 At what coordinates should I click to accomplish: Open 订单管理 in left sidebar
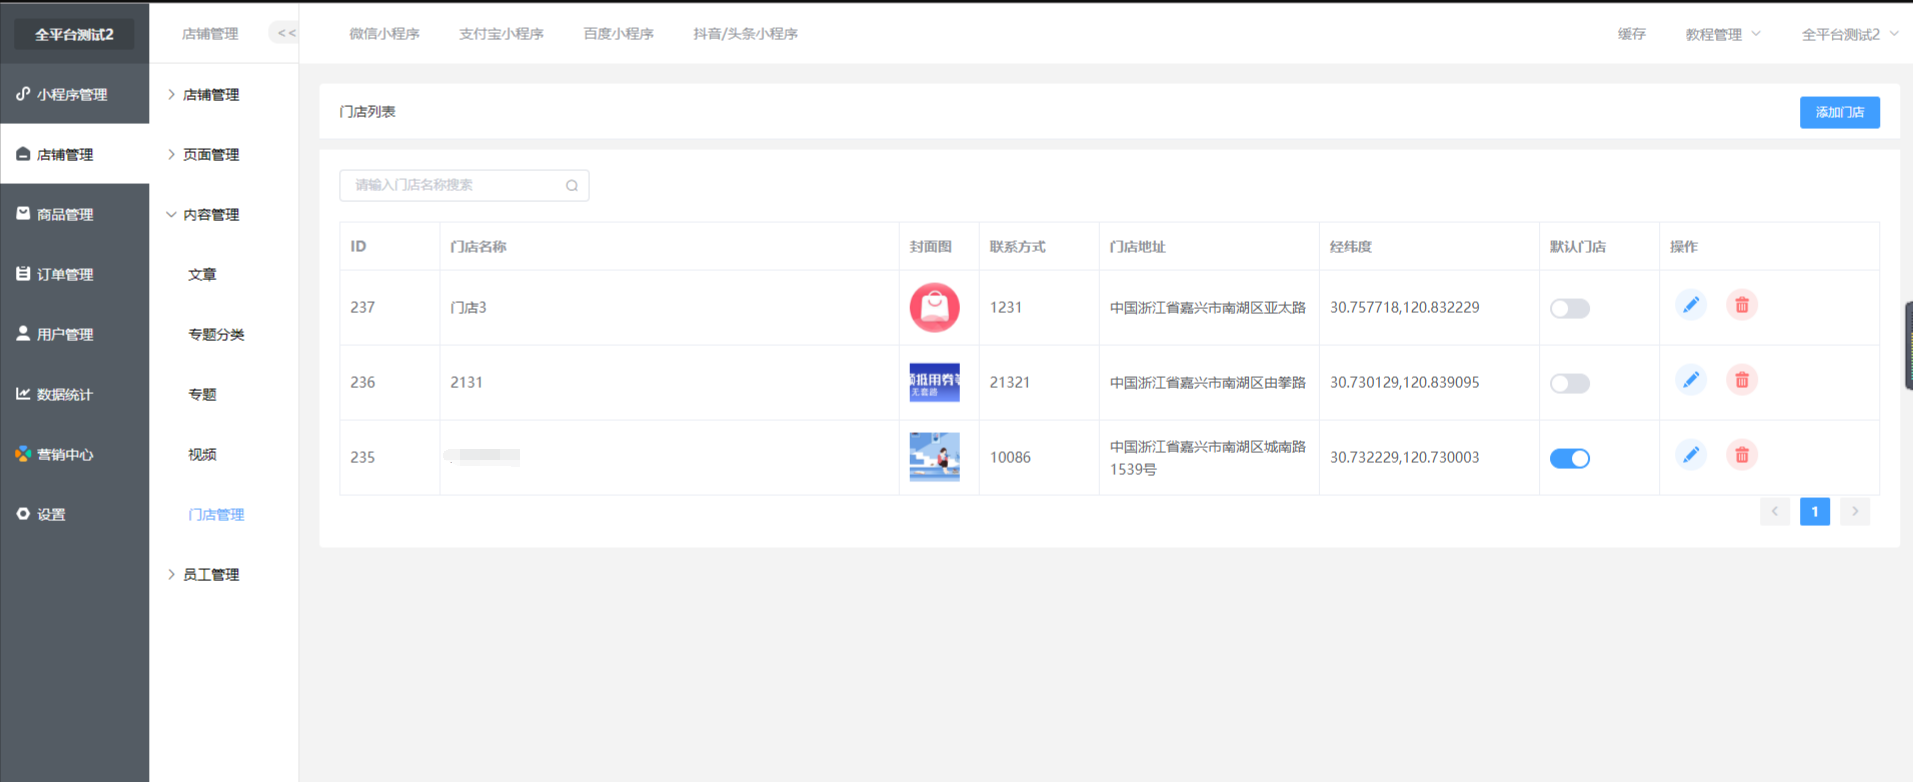click(75, 274)
